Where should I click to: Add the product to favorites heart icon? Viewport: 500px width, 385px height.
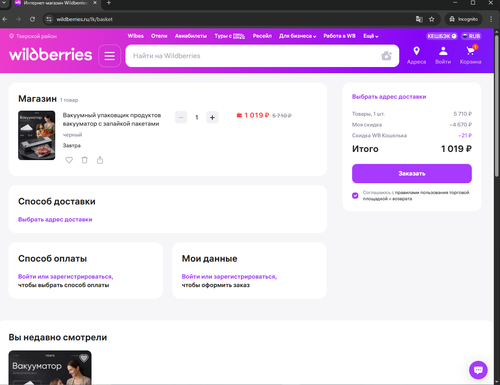[x=69, y=160]
